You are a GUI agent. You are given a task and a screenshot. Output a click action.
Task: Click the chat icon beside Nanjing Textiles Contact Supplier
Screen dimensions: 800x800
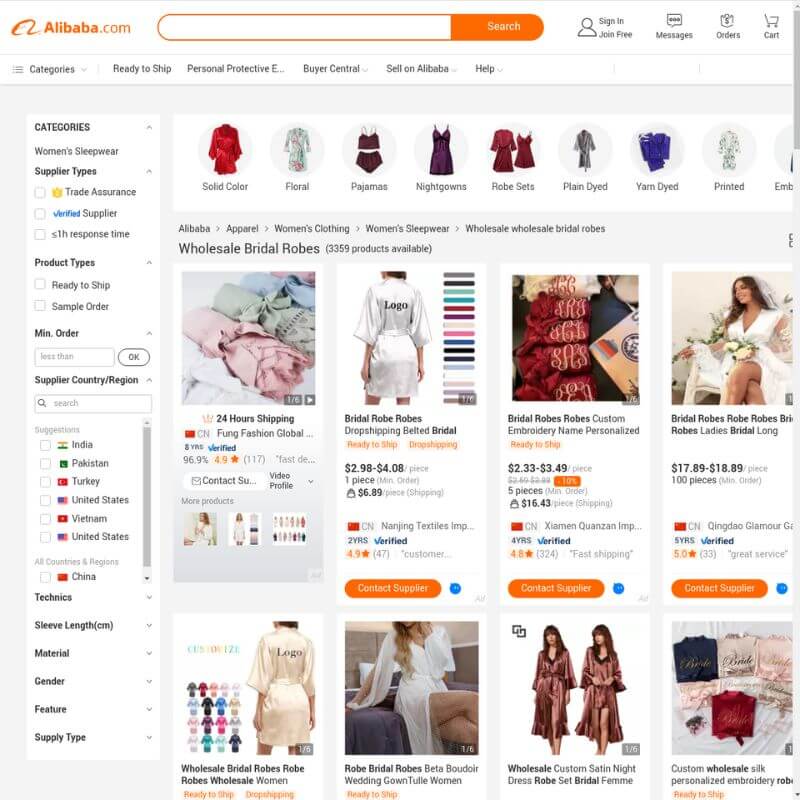coord(455,588)
